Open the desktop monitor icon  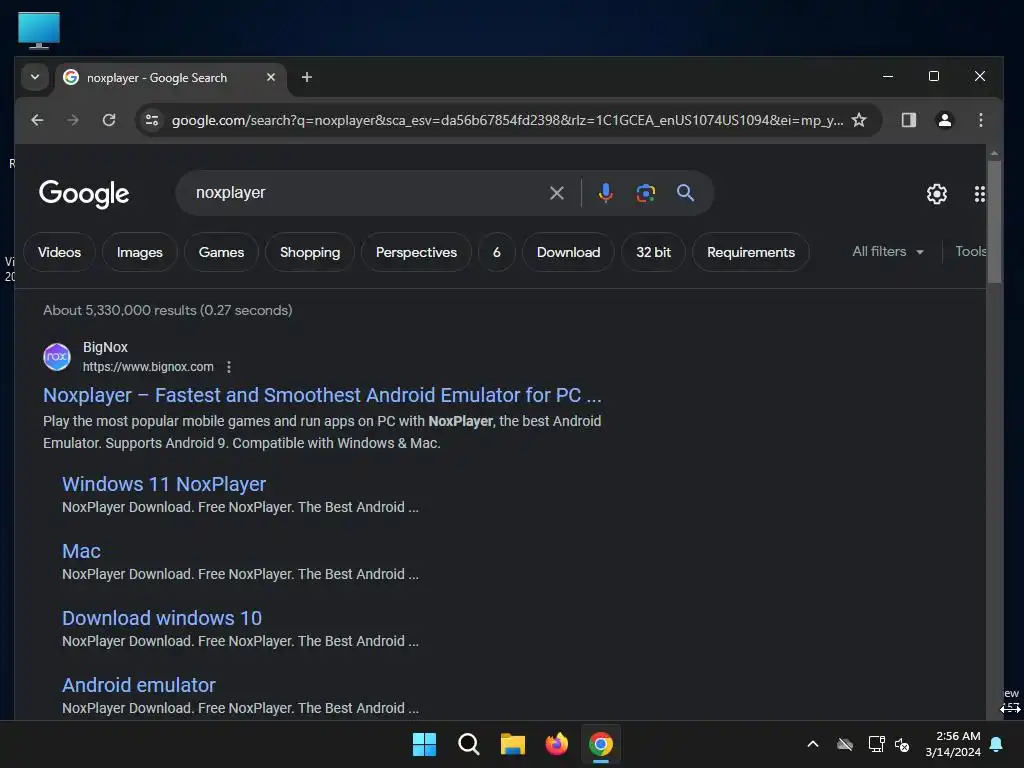[39, 30]
